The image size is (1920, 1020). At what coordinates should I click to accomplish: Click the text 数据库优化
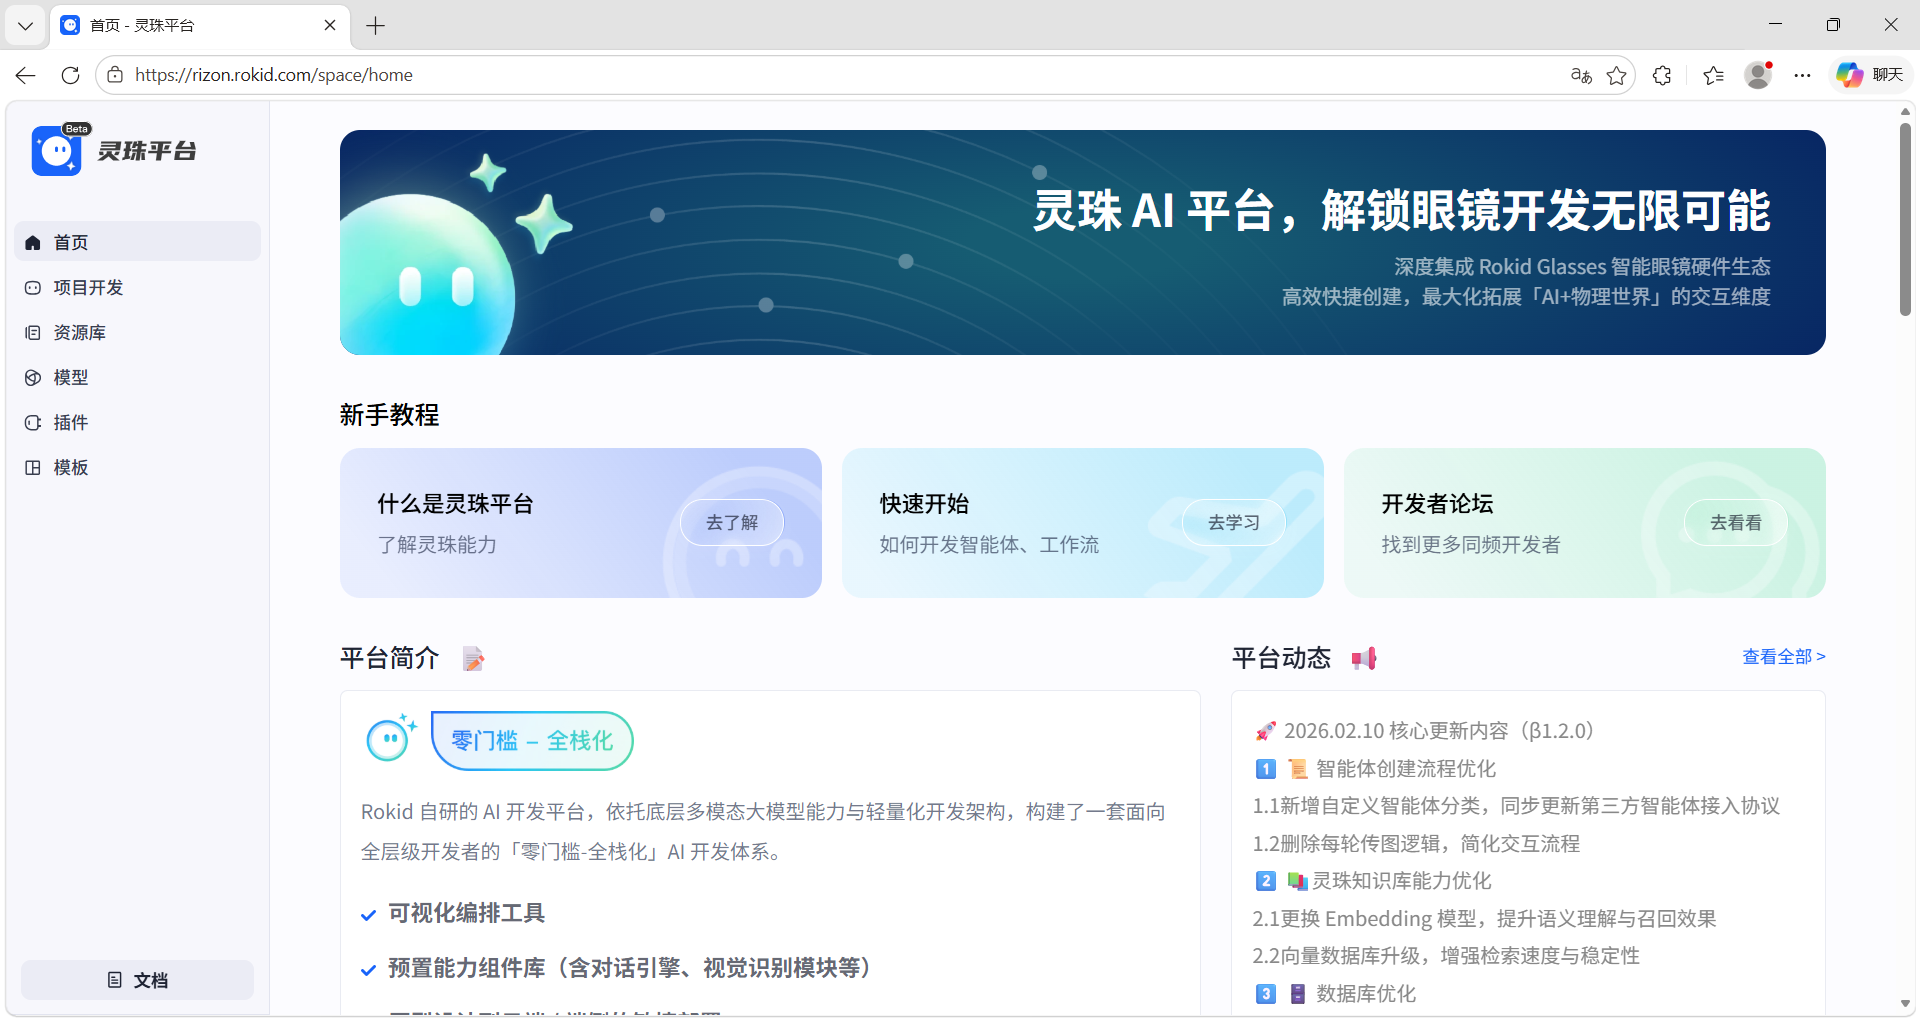click(x=1366, y=994)
